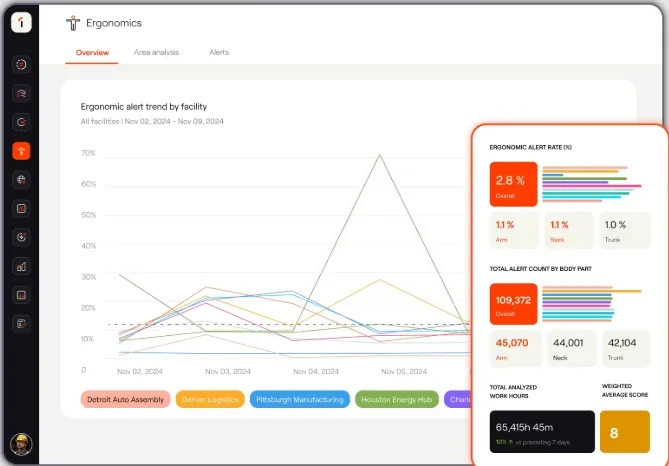This screenshot has height=466, width=669.
Task: Click the 2.8 % Overall alert rate card
Action: (513, 184)
